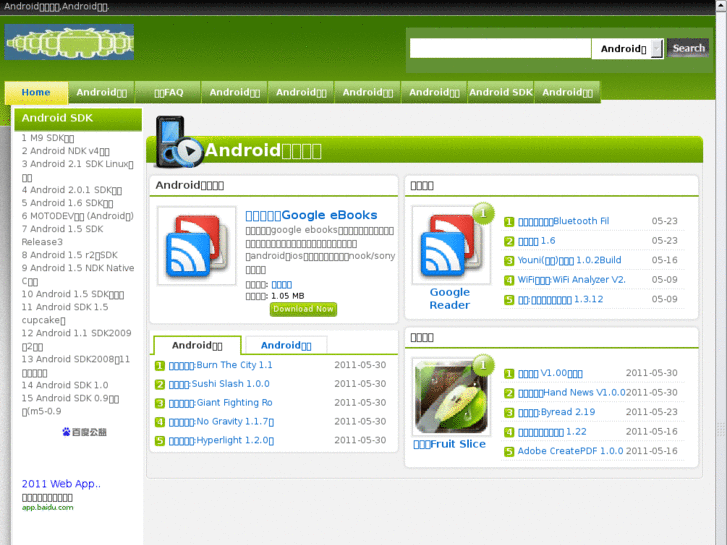Open sidebar item 6 MOTODEV
Image resolution: width=727 pixels, height=545 pixels.
77,216
